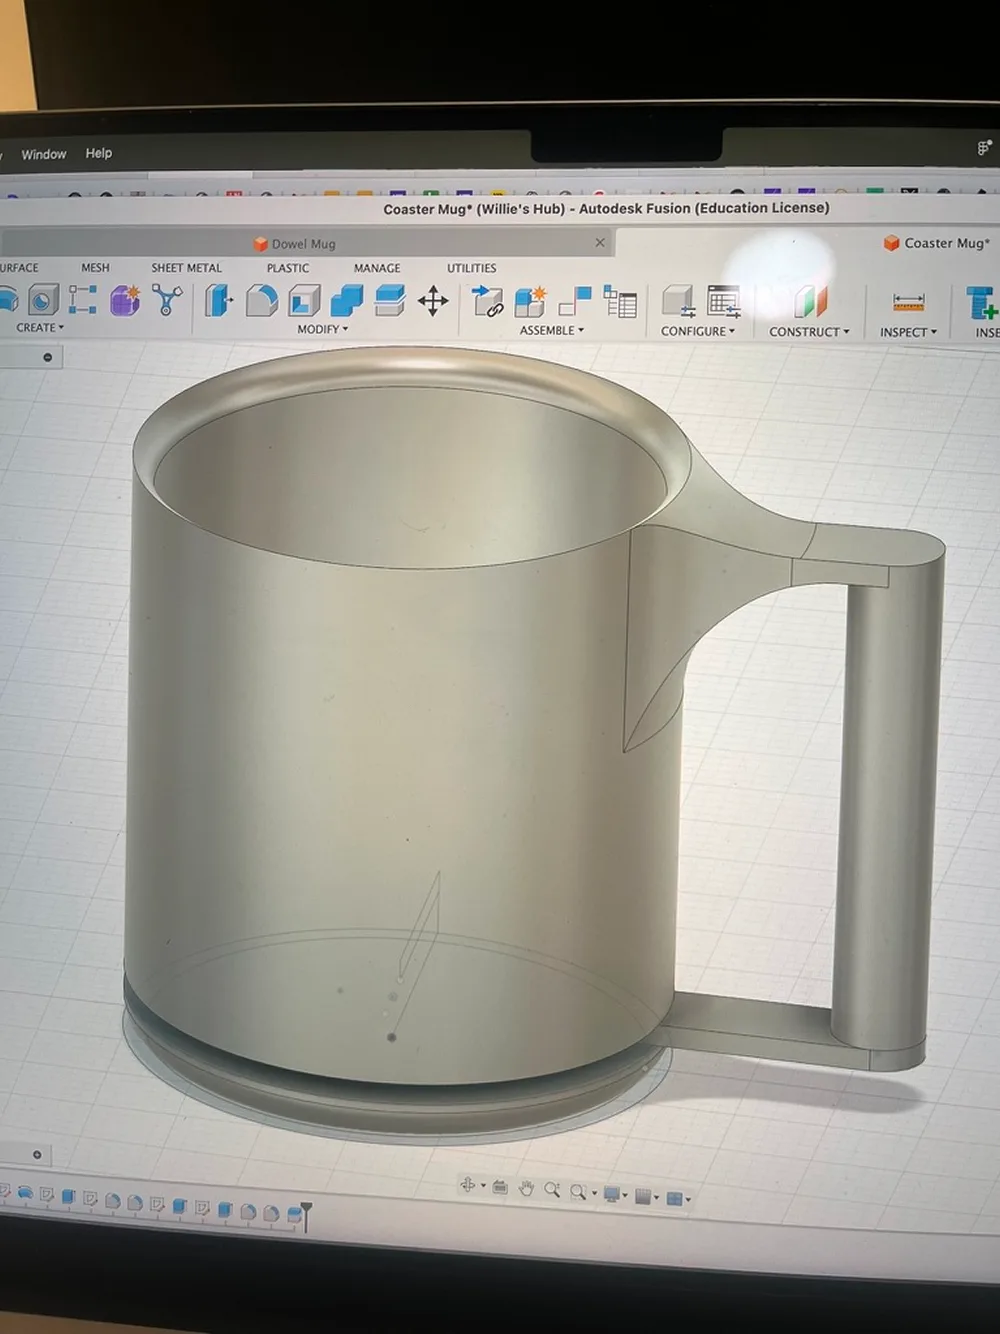The height and width of the screenshot is (1334, 1000).
Task: Click the Y-shaped branching tool icon
Action: [167, 299]
